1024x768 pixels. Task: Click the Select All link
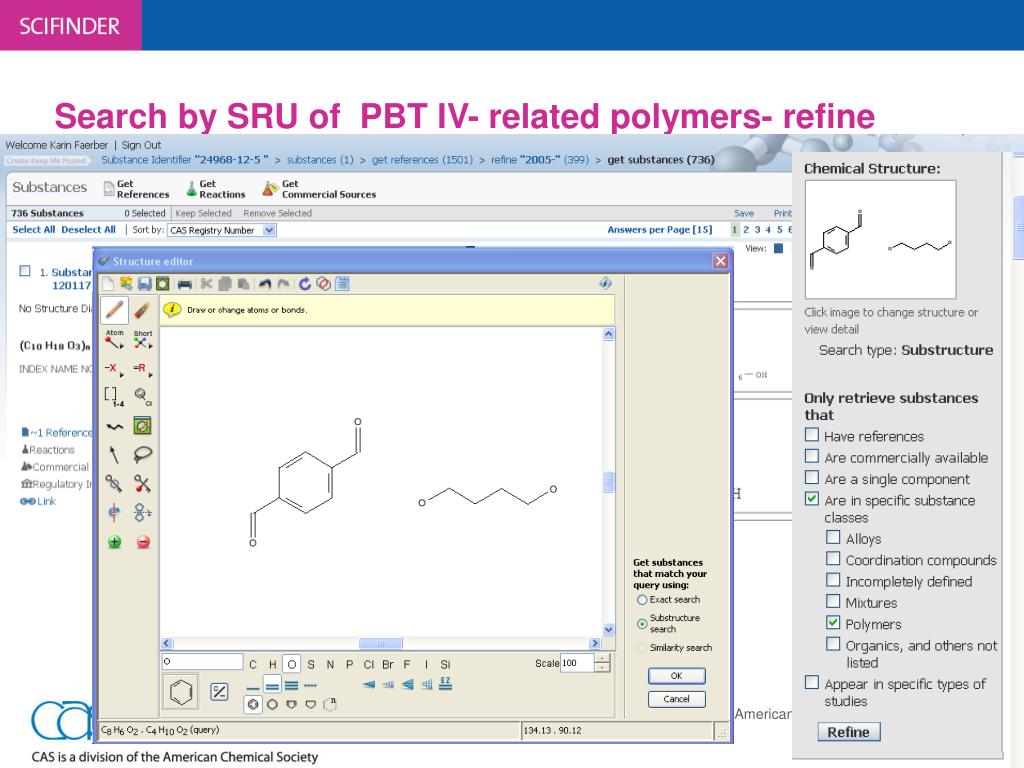pos(34,230)
